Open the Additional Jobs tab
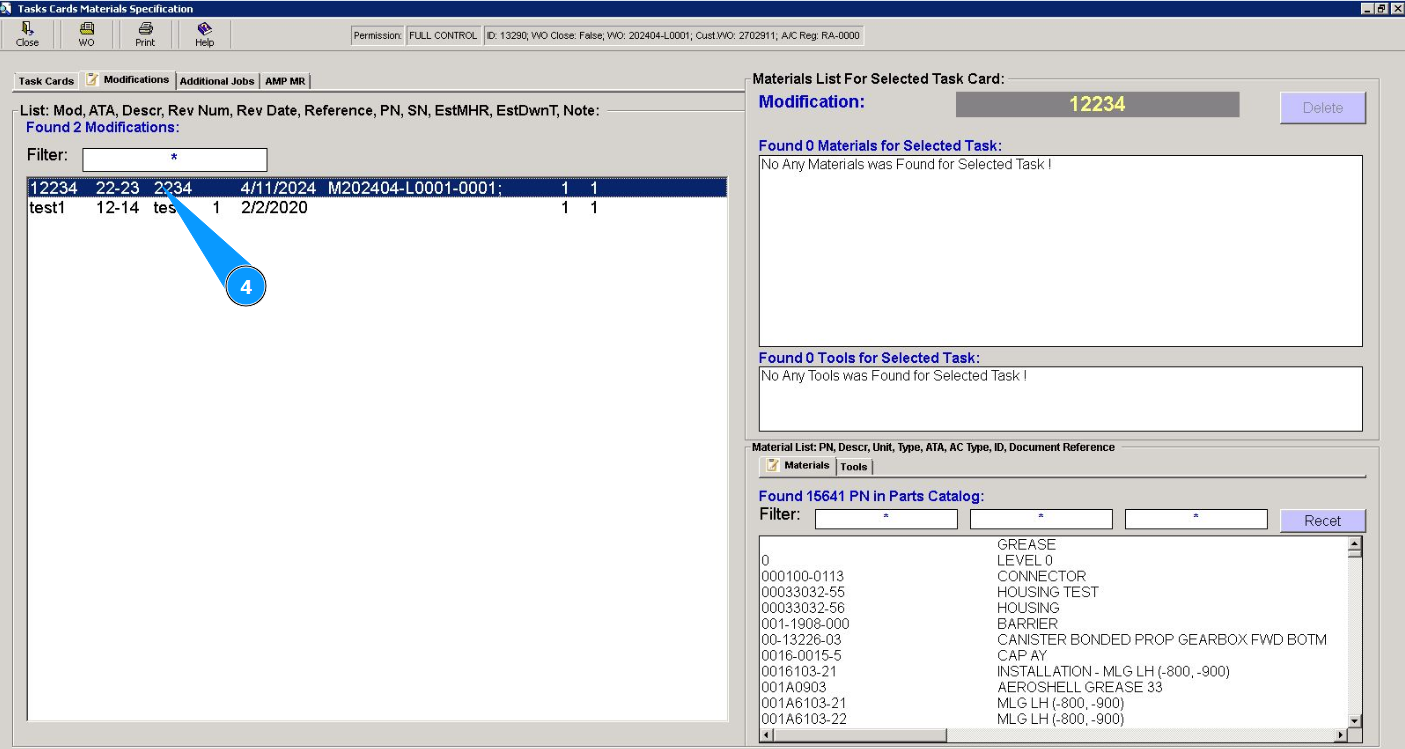 click(x=218, y=81)
